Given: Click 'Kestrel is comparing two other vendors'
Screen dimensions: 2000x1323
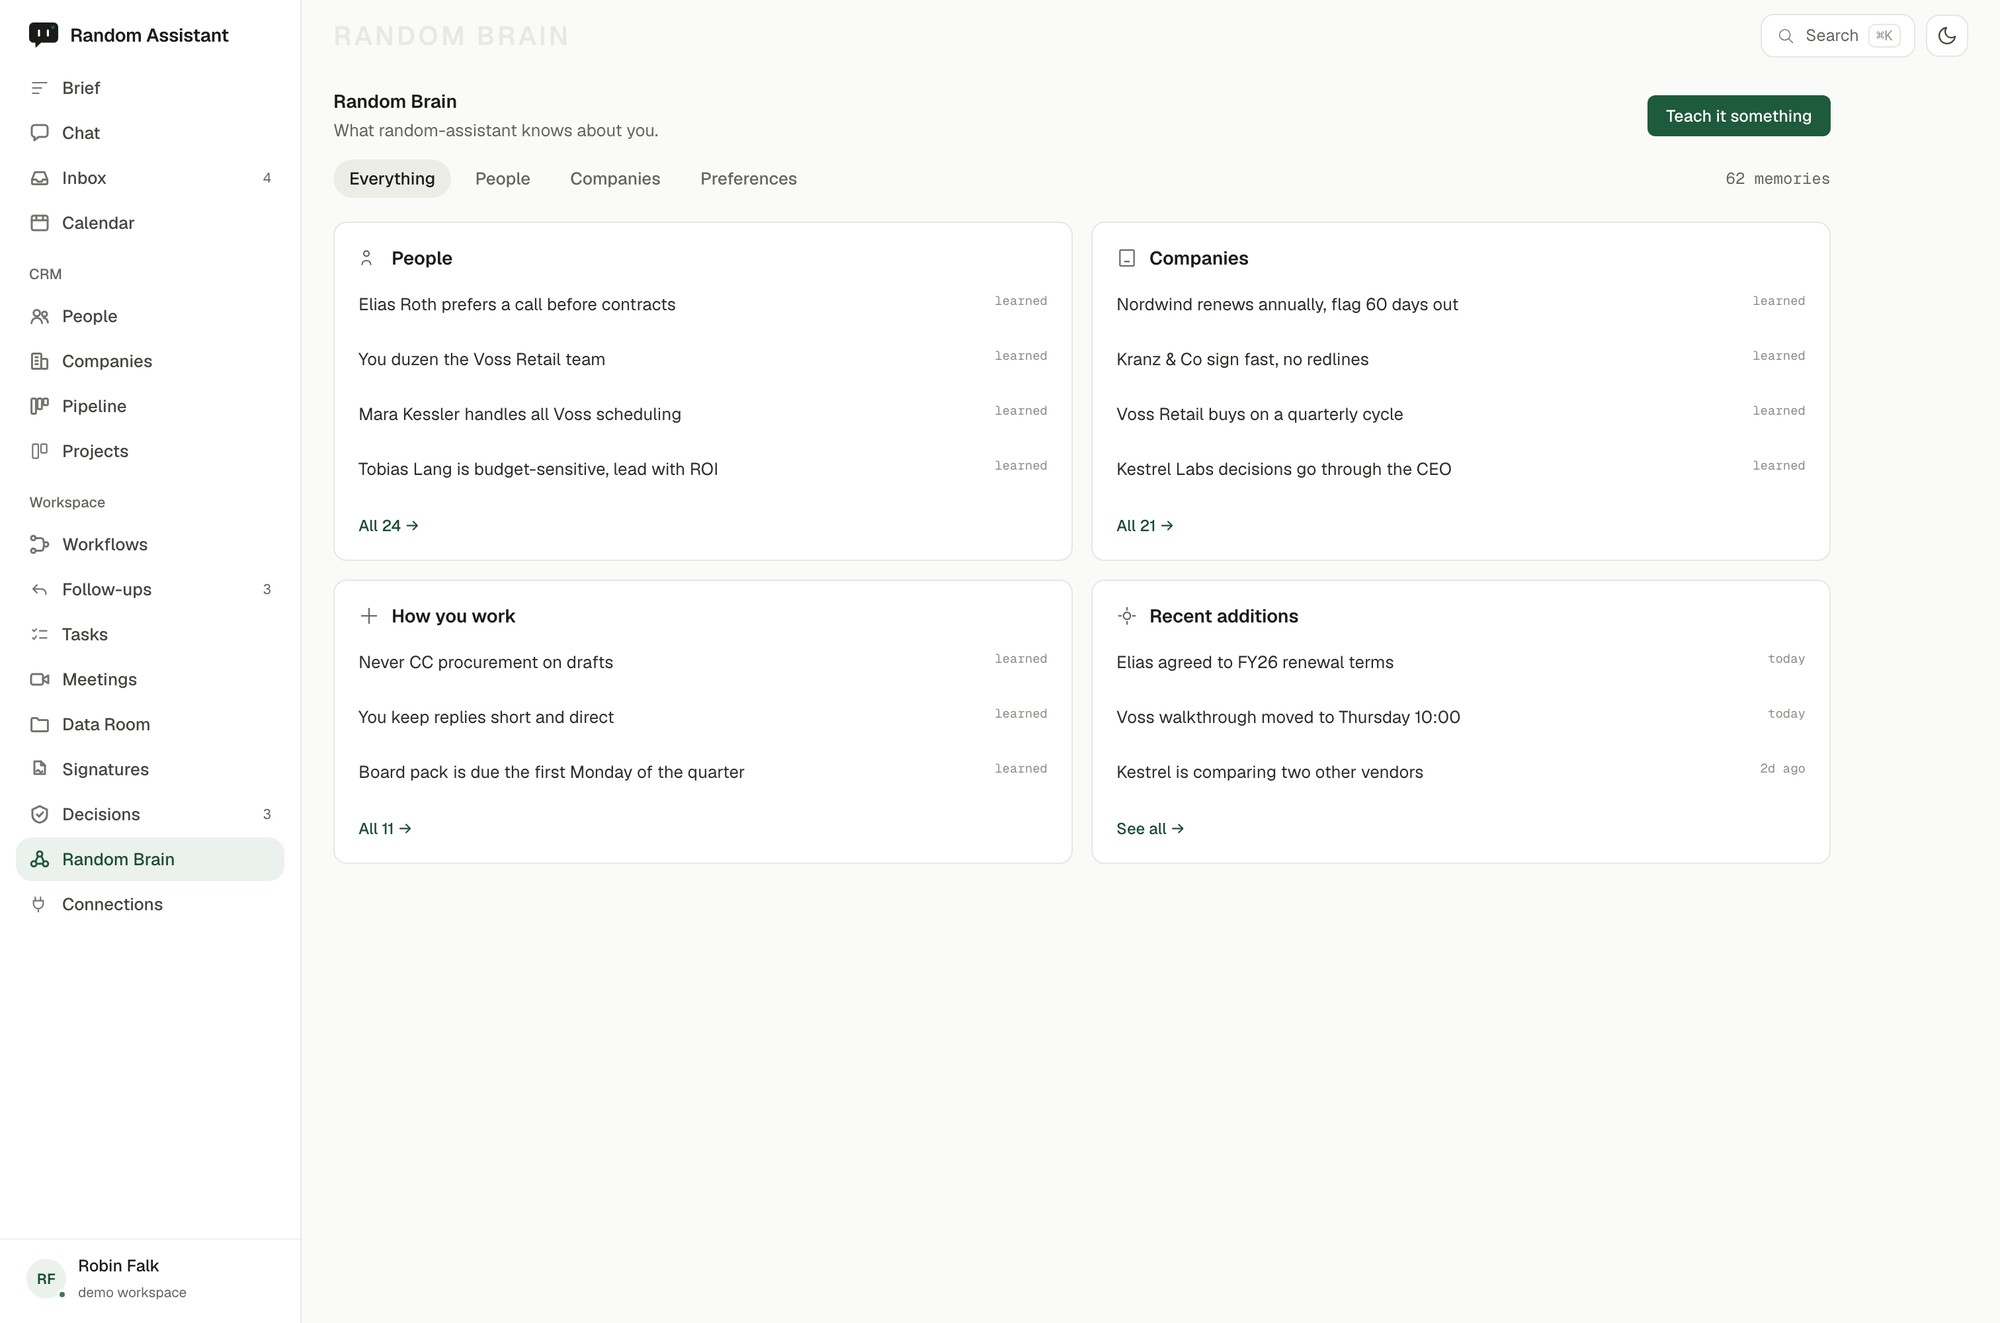Looking at the screenshot, I should coord(1270,773).
